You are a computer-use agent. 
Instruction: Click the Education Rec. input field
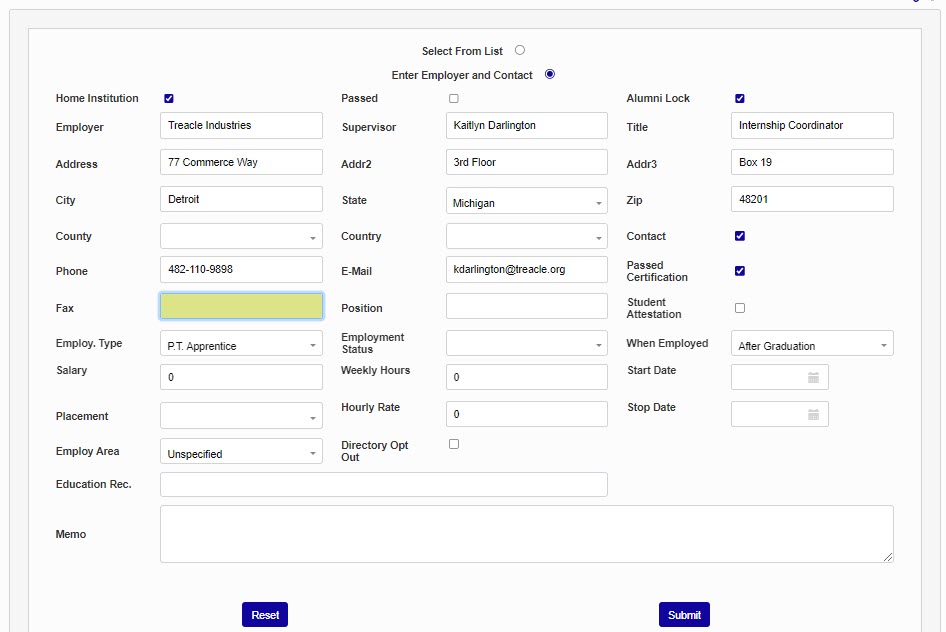pyautogui.click(x=383, y=484)
